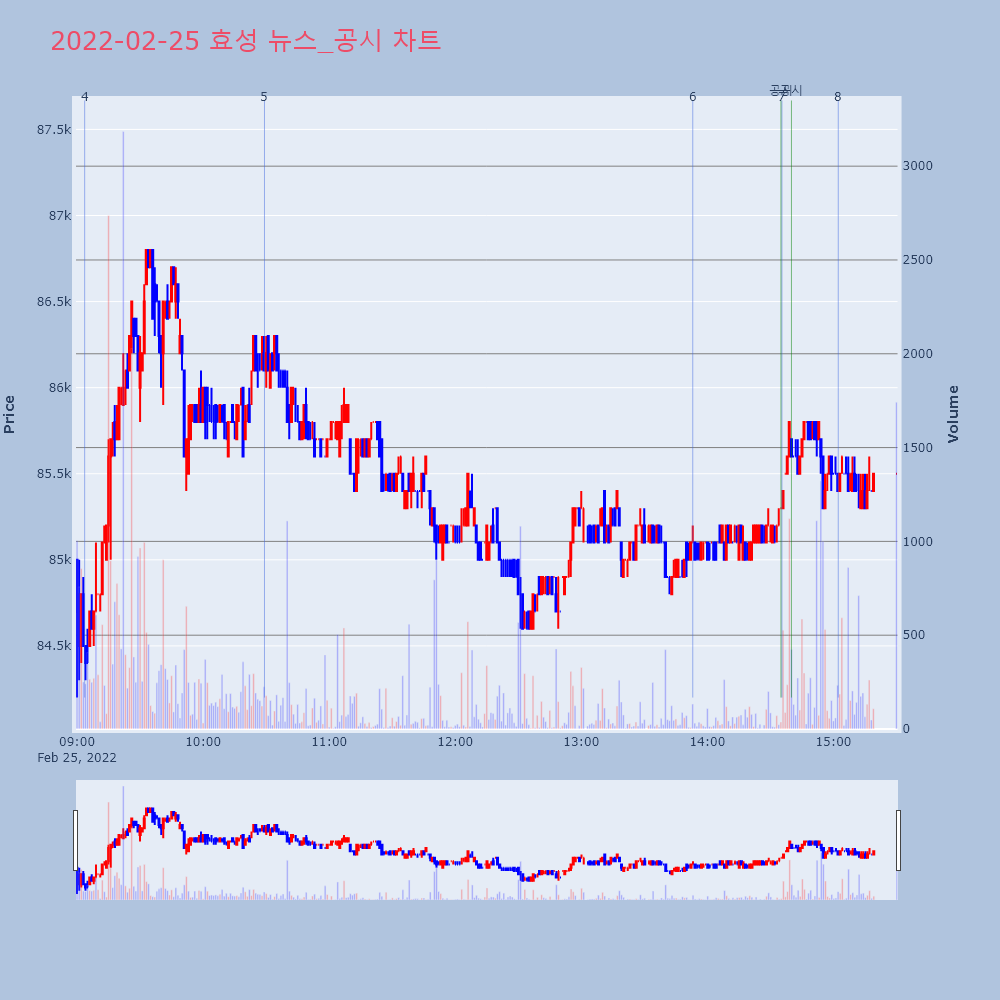Click the 10:00 time axis label

tap(203, 742)
